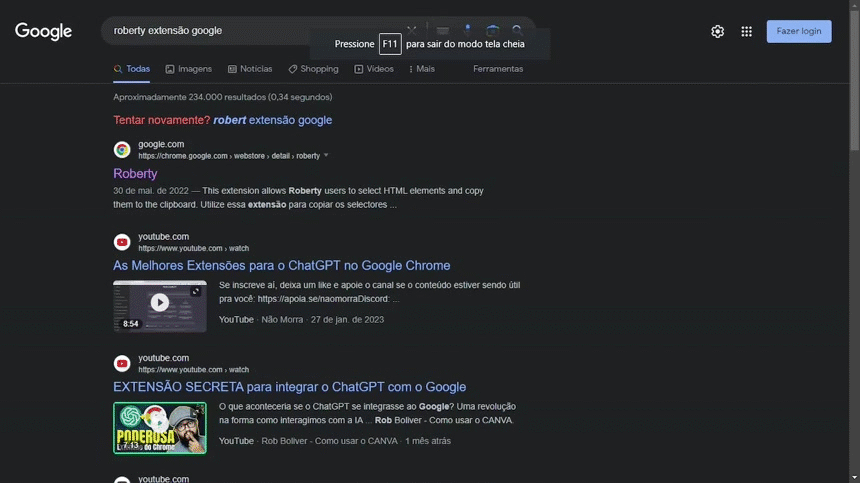Open As Melhores Extensões para o ChatGPT link

281,265
